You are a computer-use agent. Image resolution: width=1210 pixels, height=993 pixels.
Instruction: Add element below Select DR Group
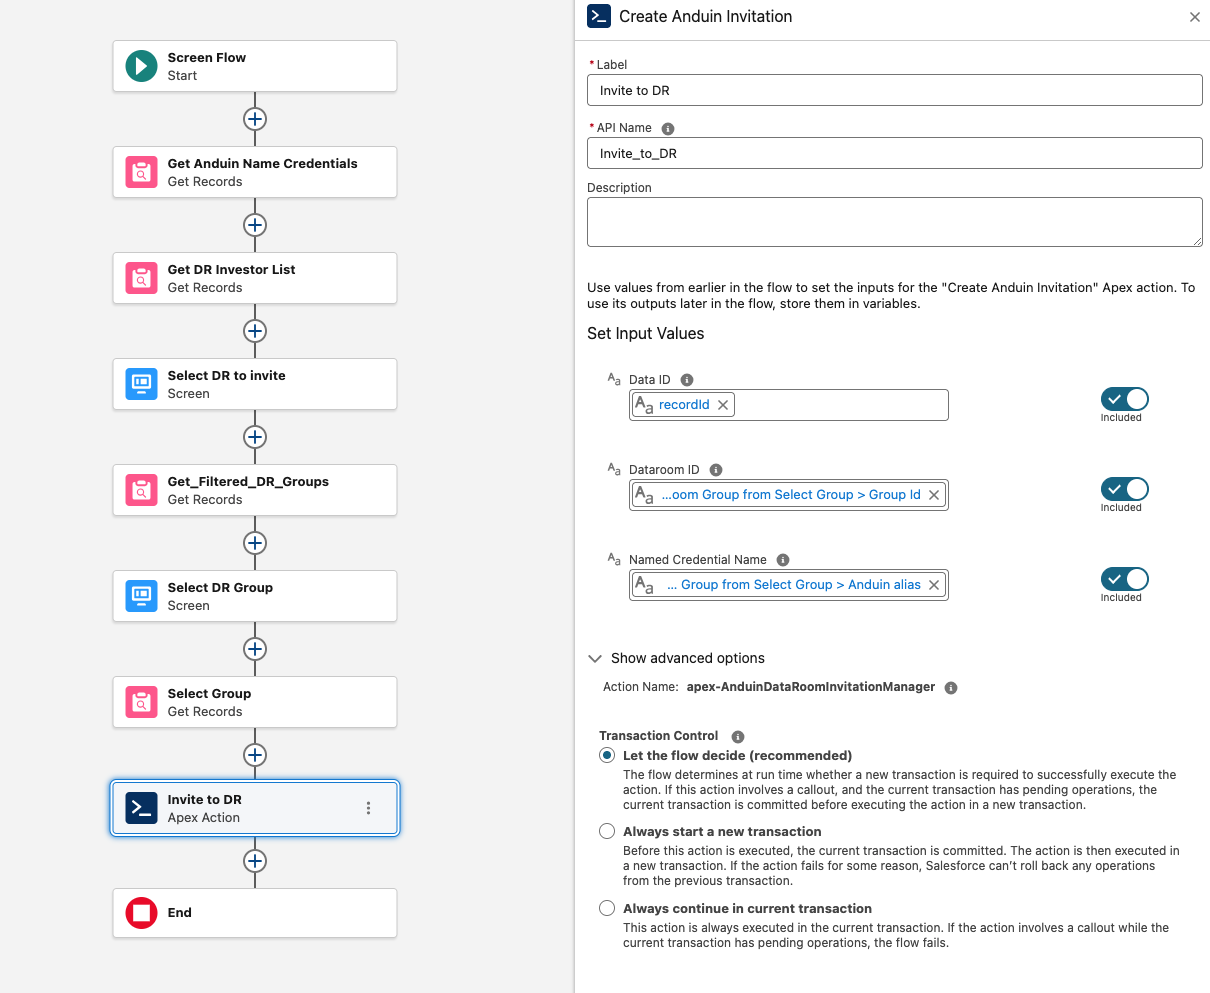point(255,649)
